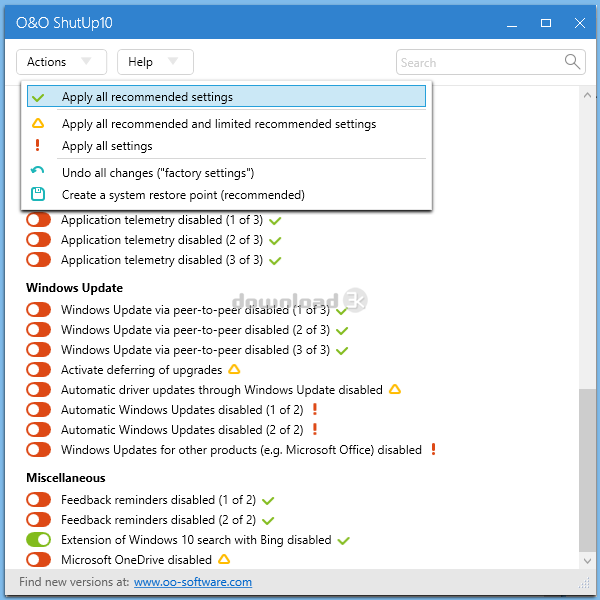This screenshot has height=600, width=600.
Task: Click the vertical scrollbar thumb
Action: coord(588,470)
